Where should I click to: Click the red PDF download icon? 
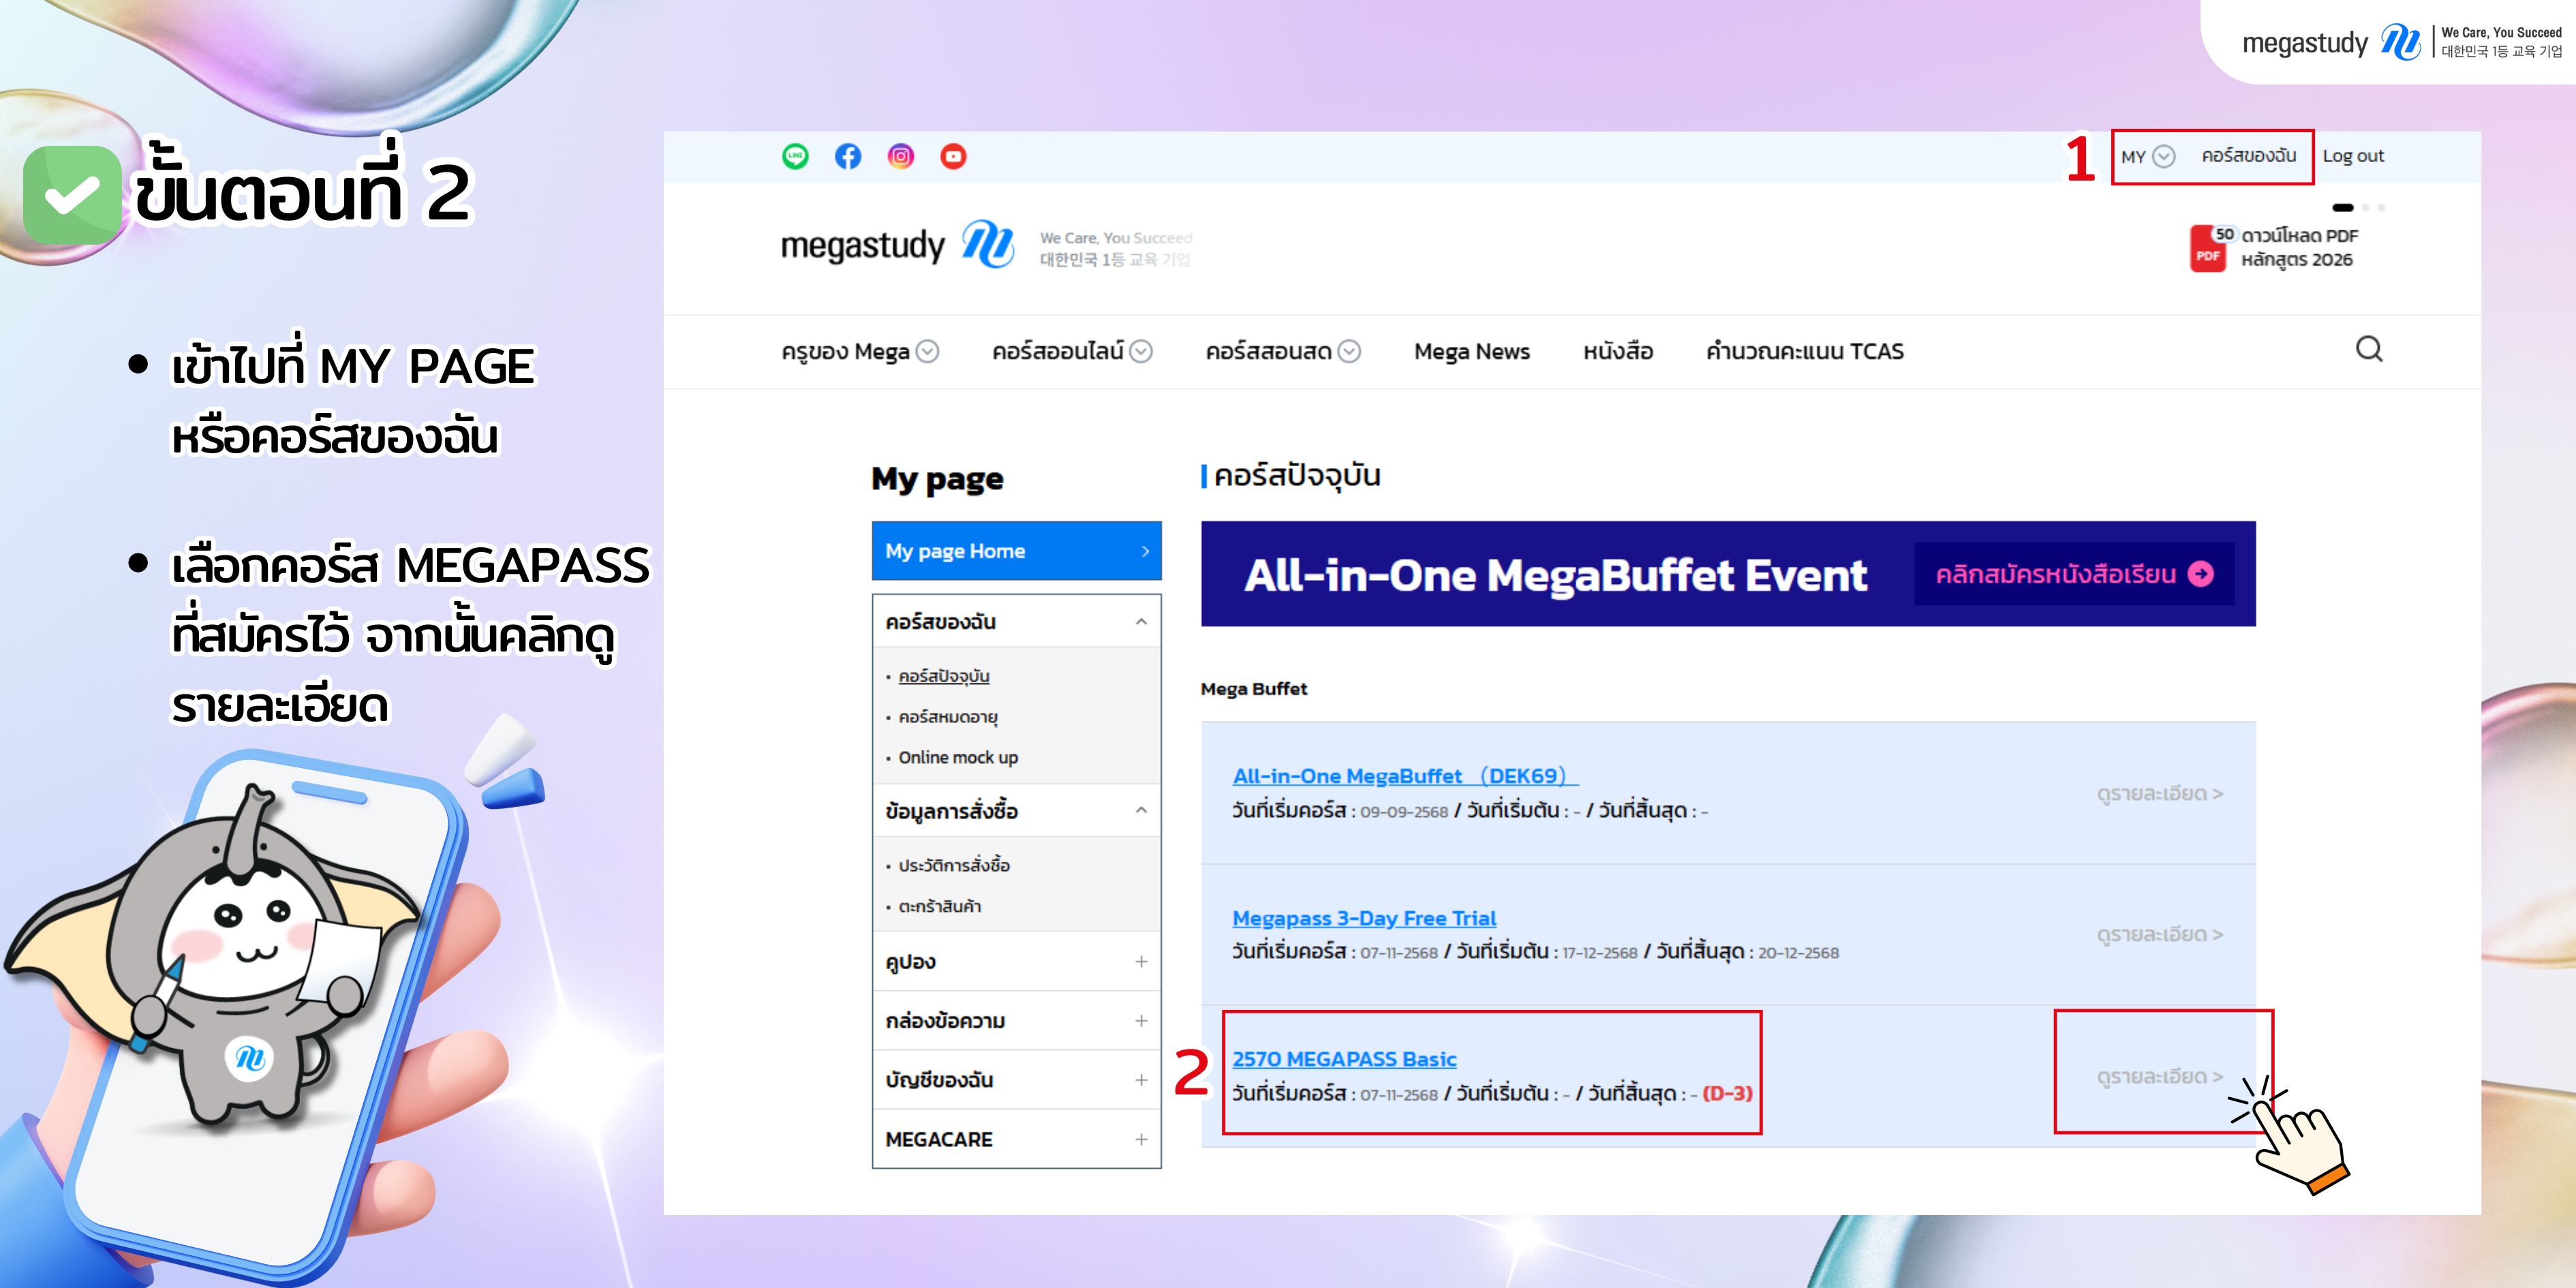pos(2207,249)
